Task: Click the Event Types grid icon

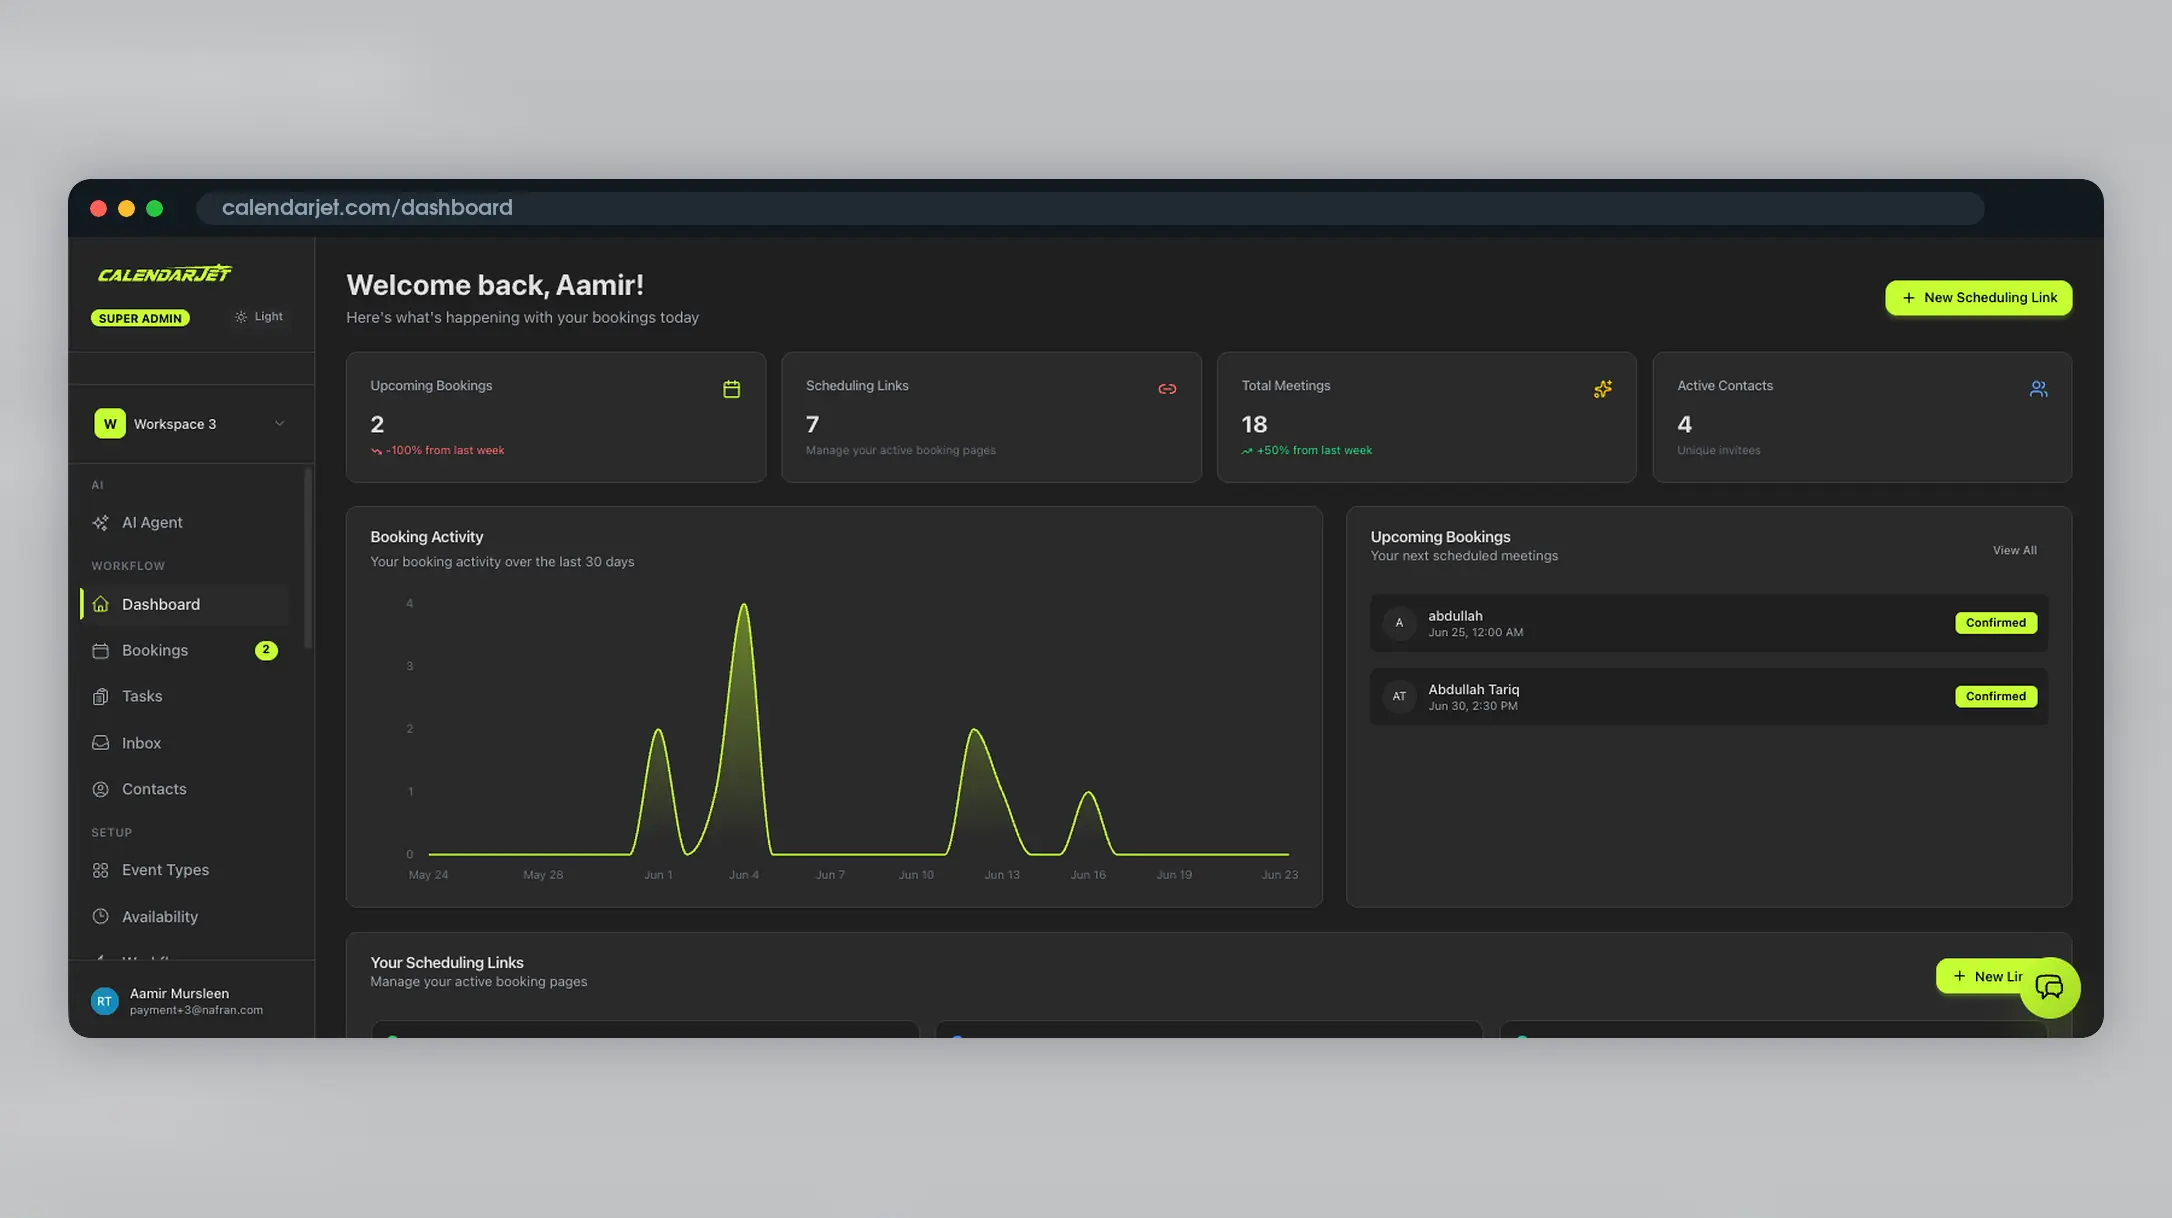Action: (100, 870)
